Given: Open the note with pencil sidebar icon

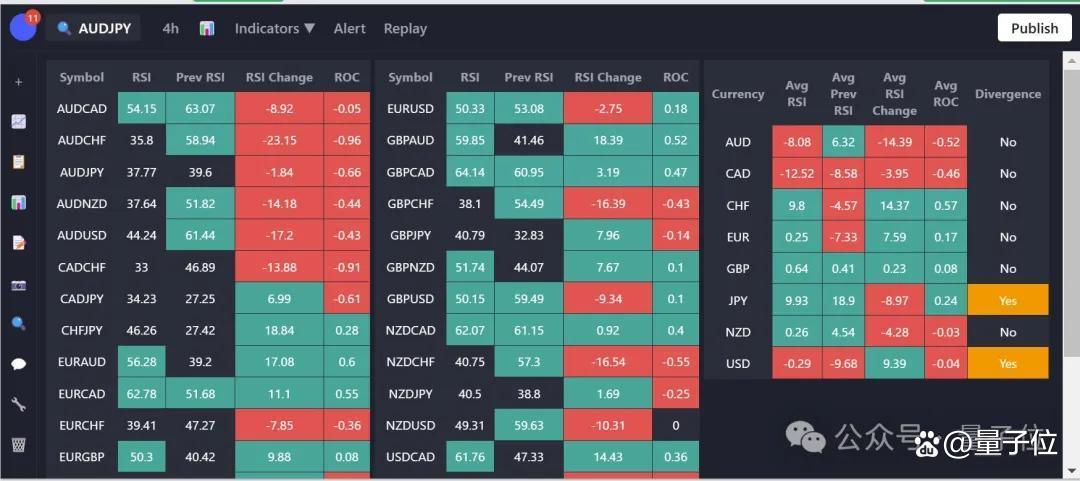Looking at the screenshot, I should click(x=18, y=243).
